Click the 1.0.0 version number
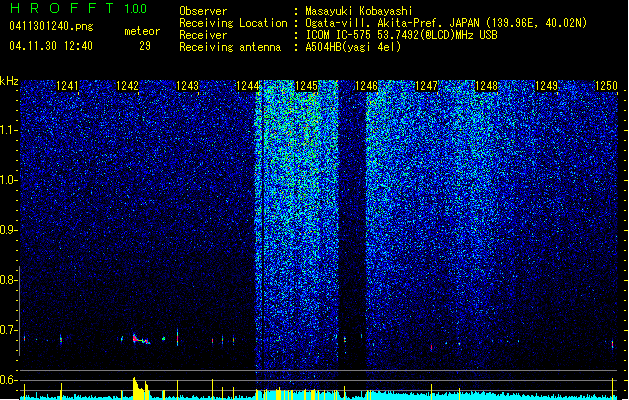The image size is (629, 400). [x=136, y=9]
